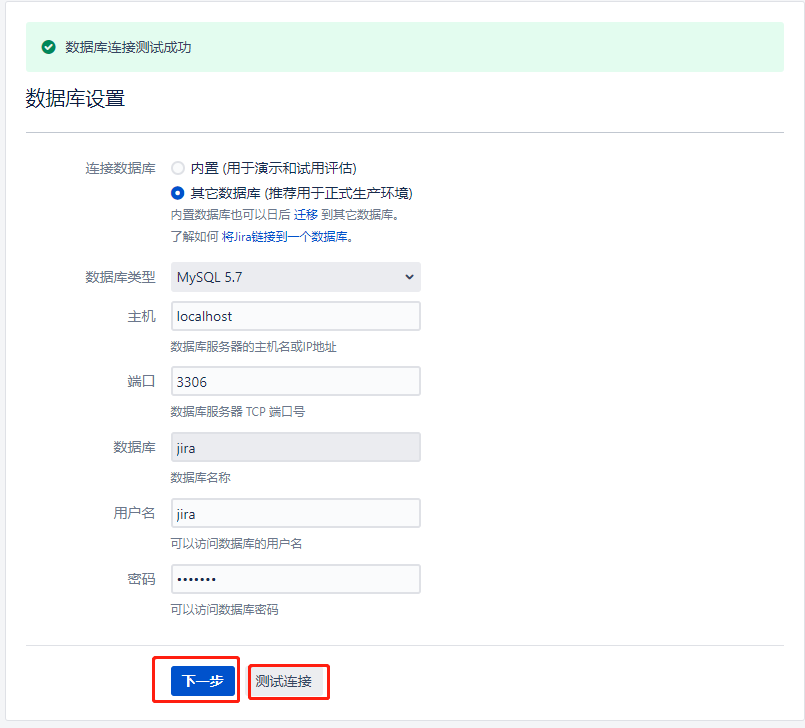Viewport: 805px width, 728px height.
Task: Select the 内置 built-in database radio button
Action: 178,168
